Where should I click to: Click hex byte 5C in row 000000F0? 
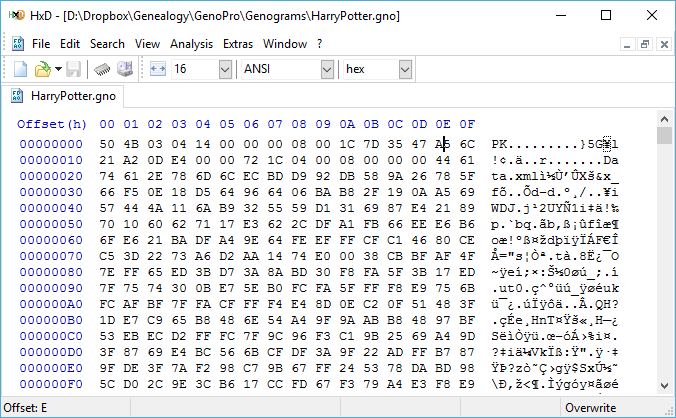[107, 384]
